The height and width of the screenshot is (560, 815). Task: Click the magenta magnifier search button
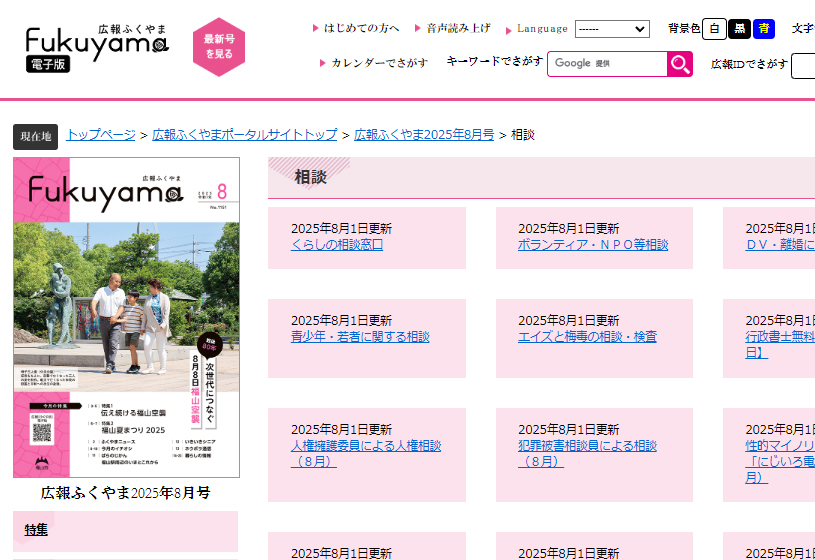click(680, 64)
